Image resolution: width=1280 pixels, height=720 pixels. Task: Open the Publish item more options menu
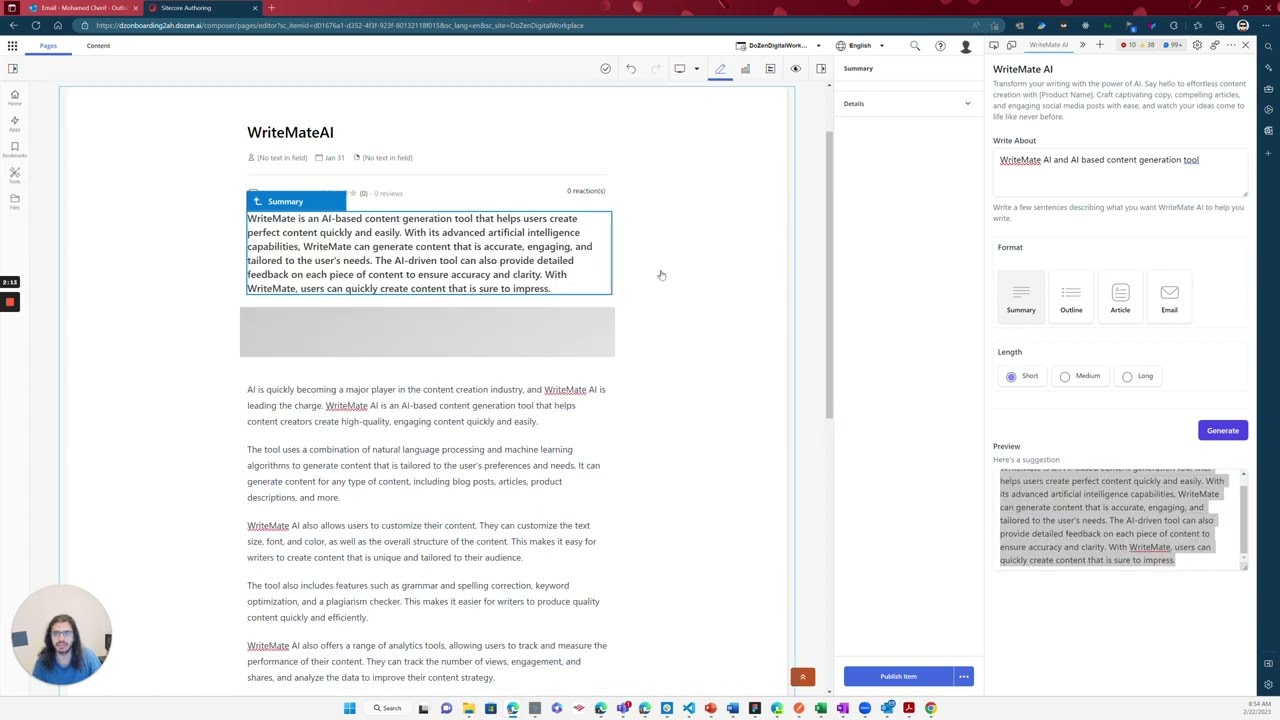[964, 677]
